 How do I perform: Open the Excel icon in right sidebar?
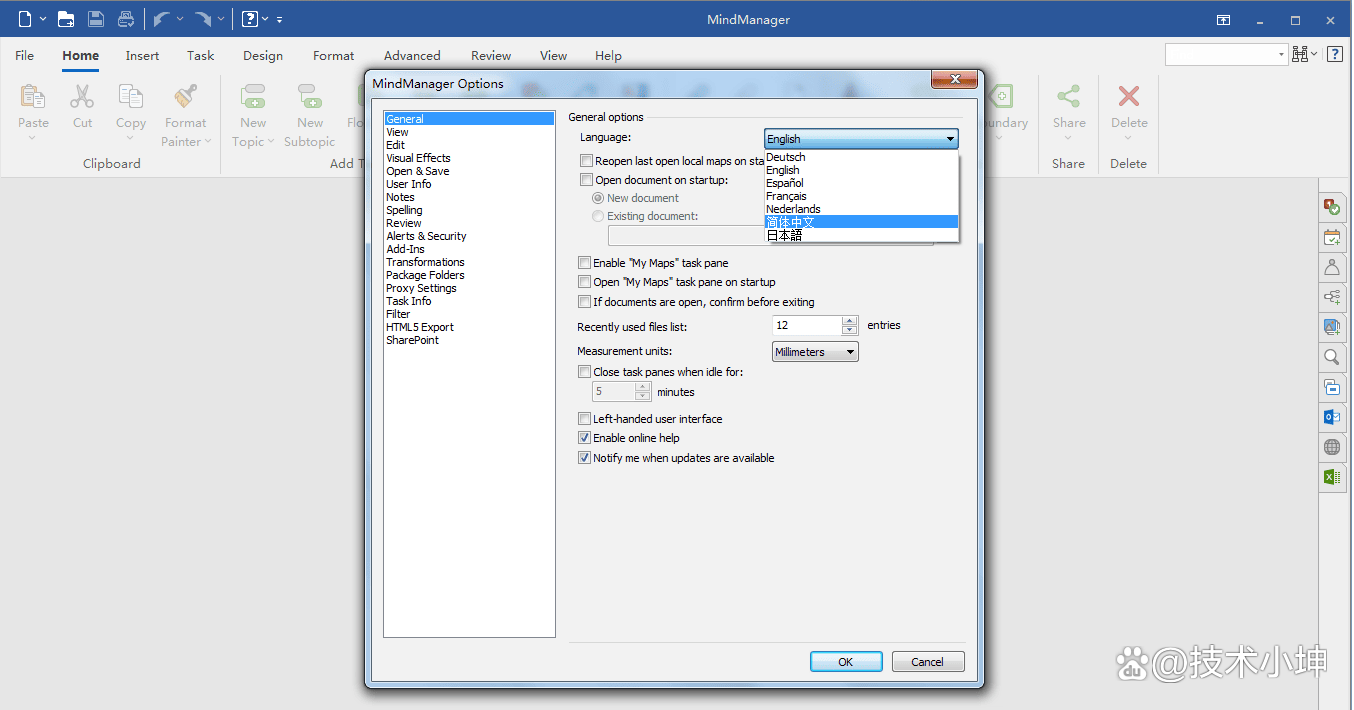click(x=1331, y=477)
